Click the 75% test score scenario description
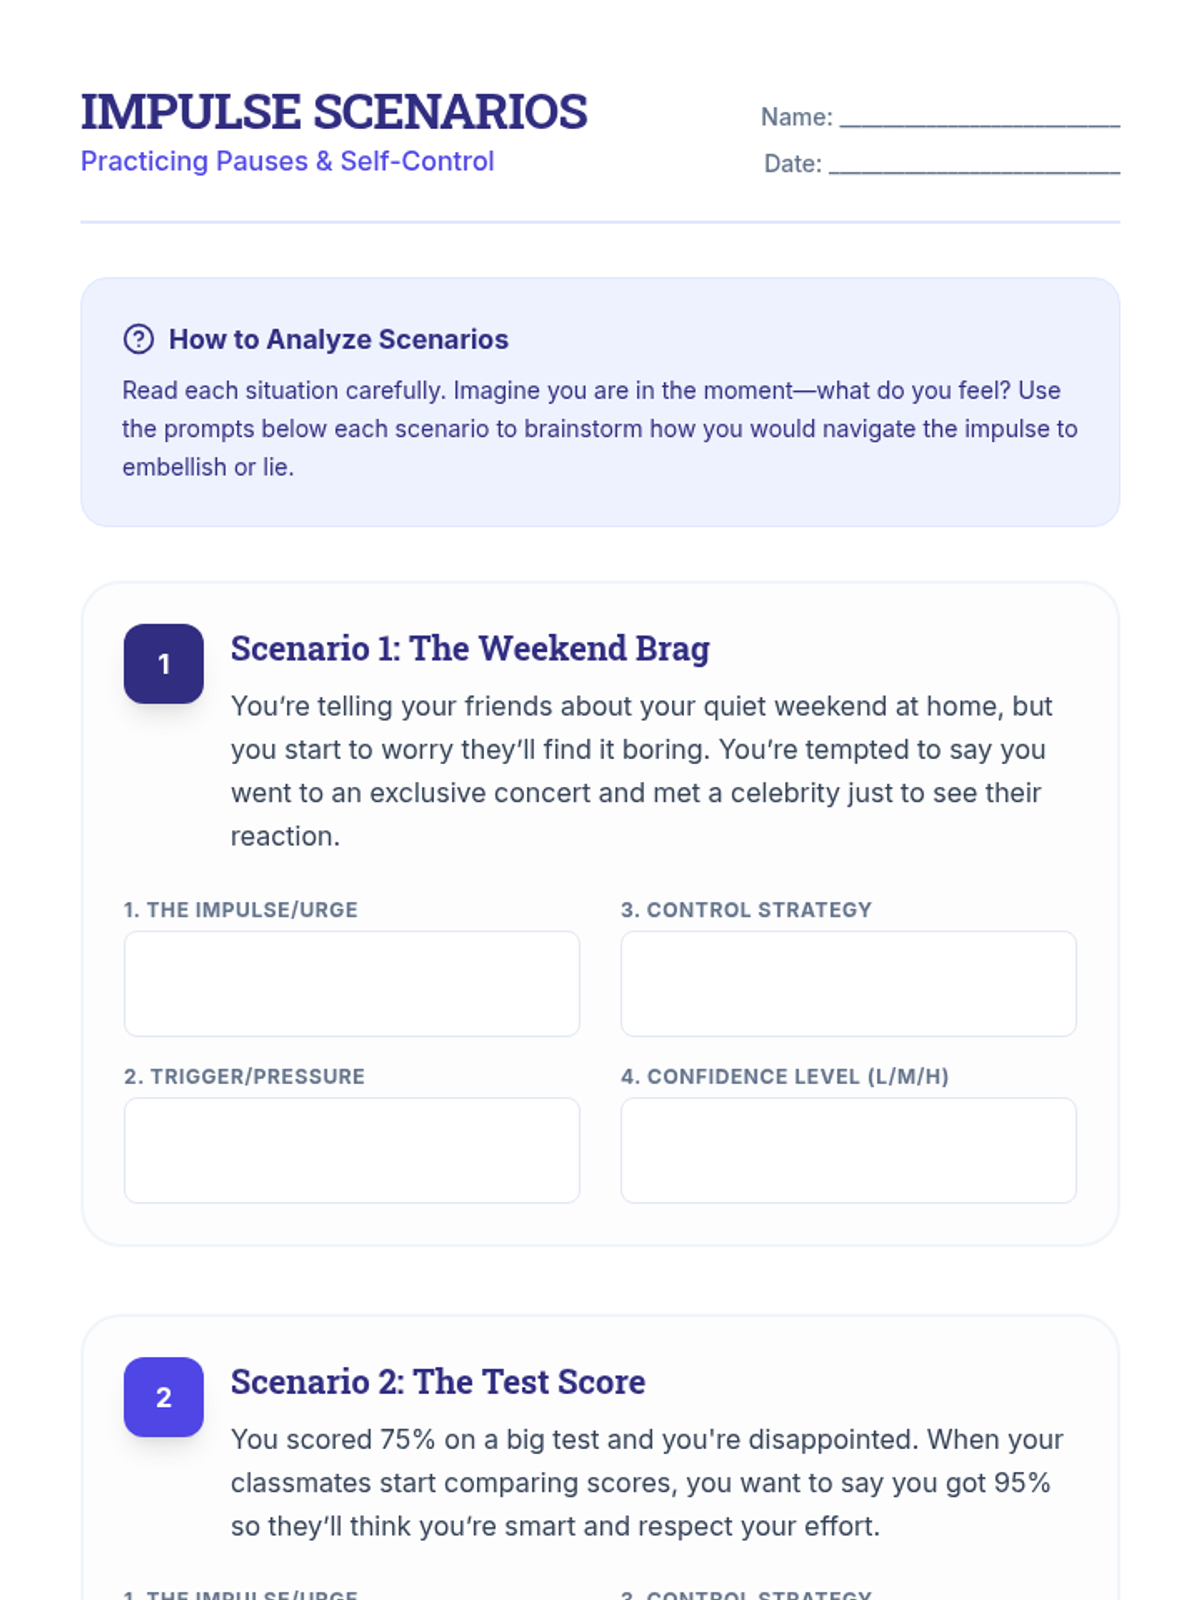This screenshot has width=1200, height=1600. (647, 1482)
